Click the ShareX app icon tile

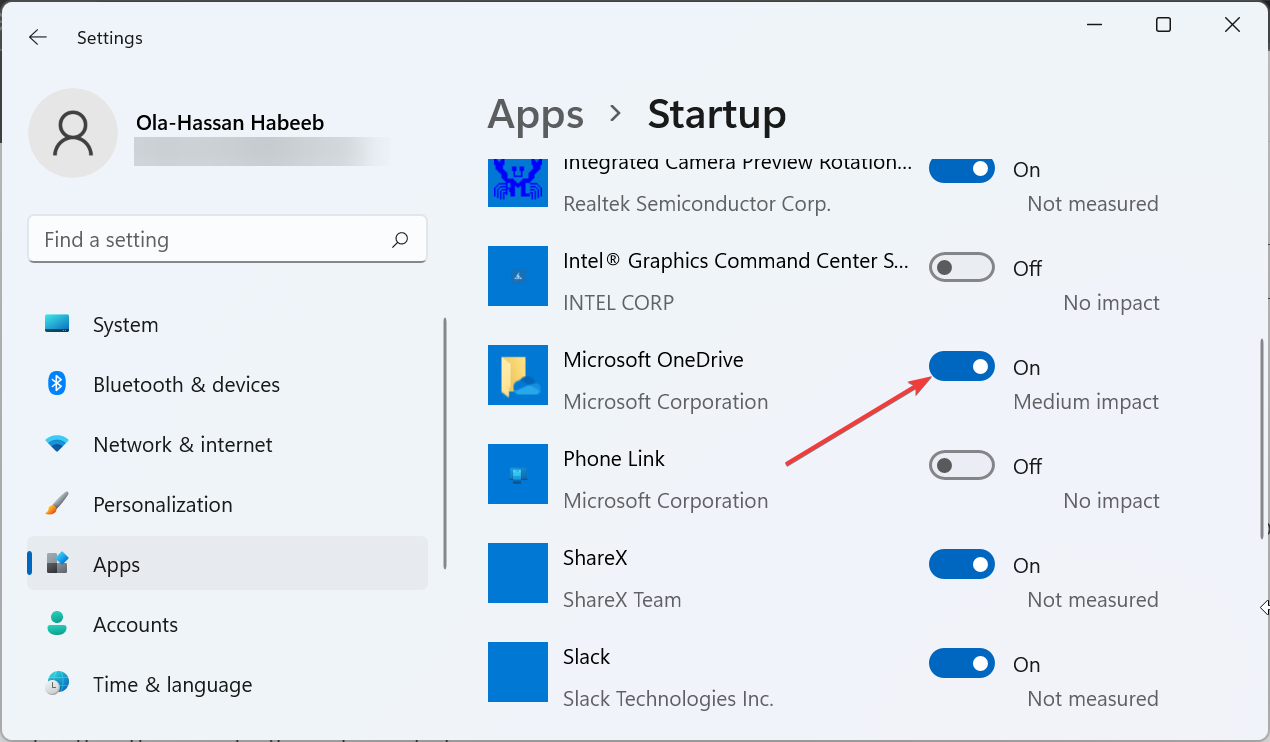point(518,573)
